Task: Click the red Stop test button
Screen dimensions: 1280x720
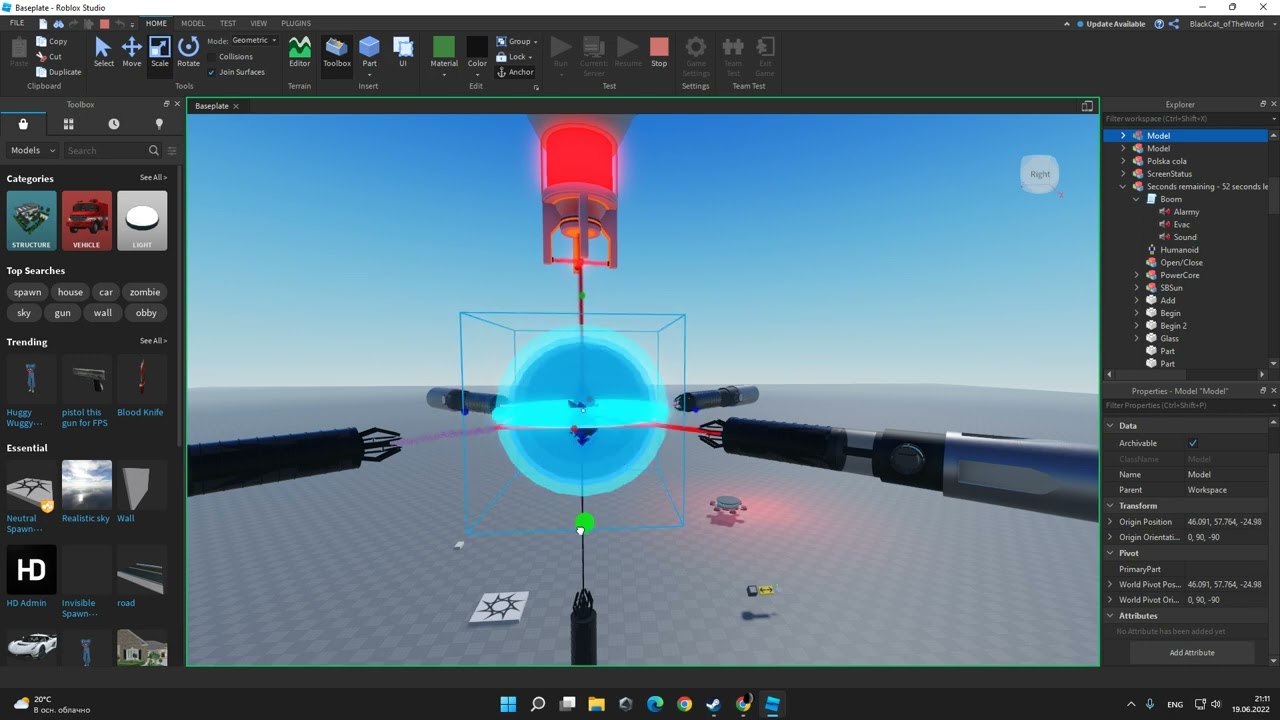Action: (659, 52)
